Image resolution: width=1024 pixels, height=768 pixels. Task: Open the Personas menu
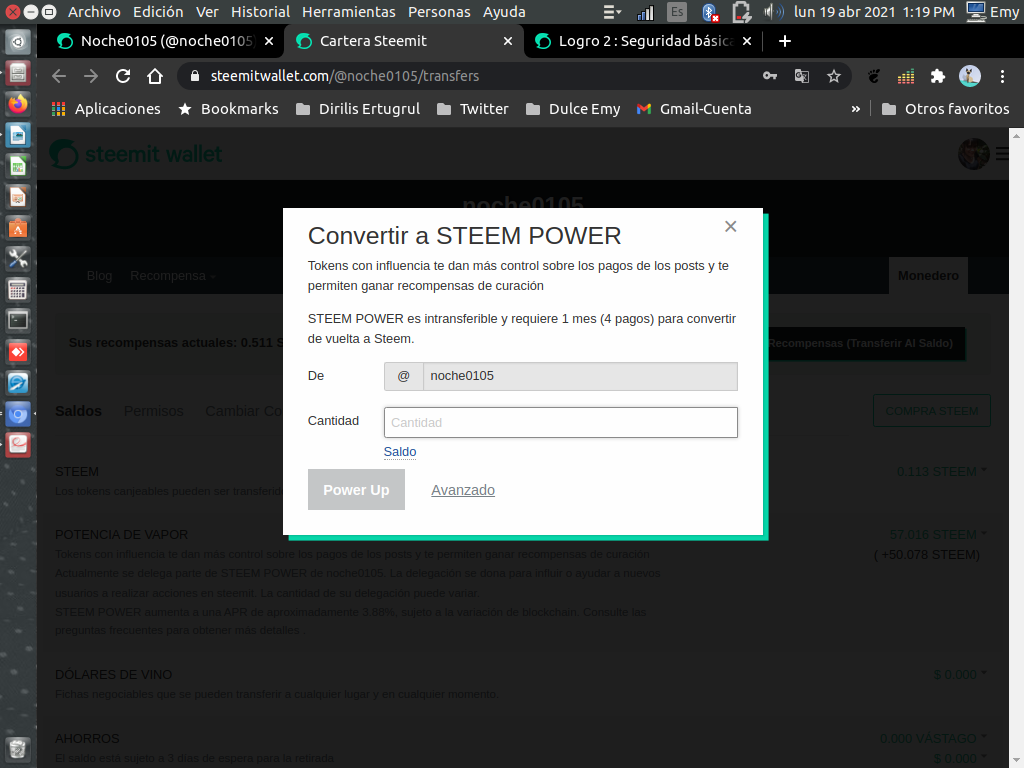click(439, 12)
